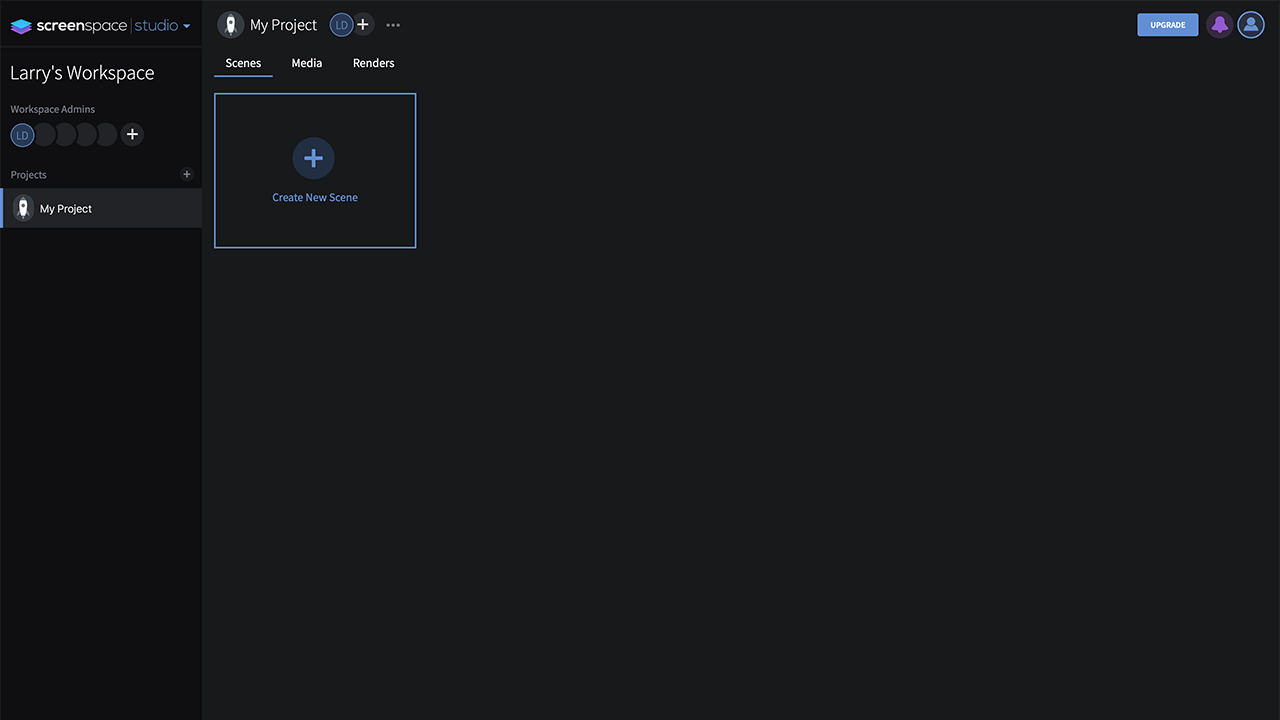The height and width of the screenshot is (720, 1280).
Task: Open the notifications bell
Action: [1219, 25]
